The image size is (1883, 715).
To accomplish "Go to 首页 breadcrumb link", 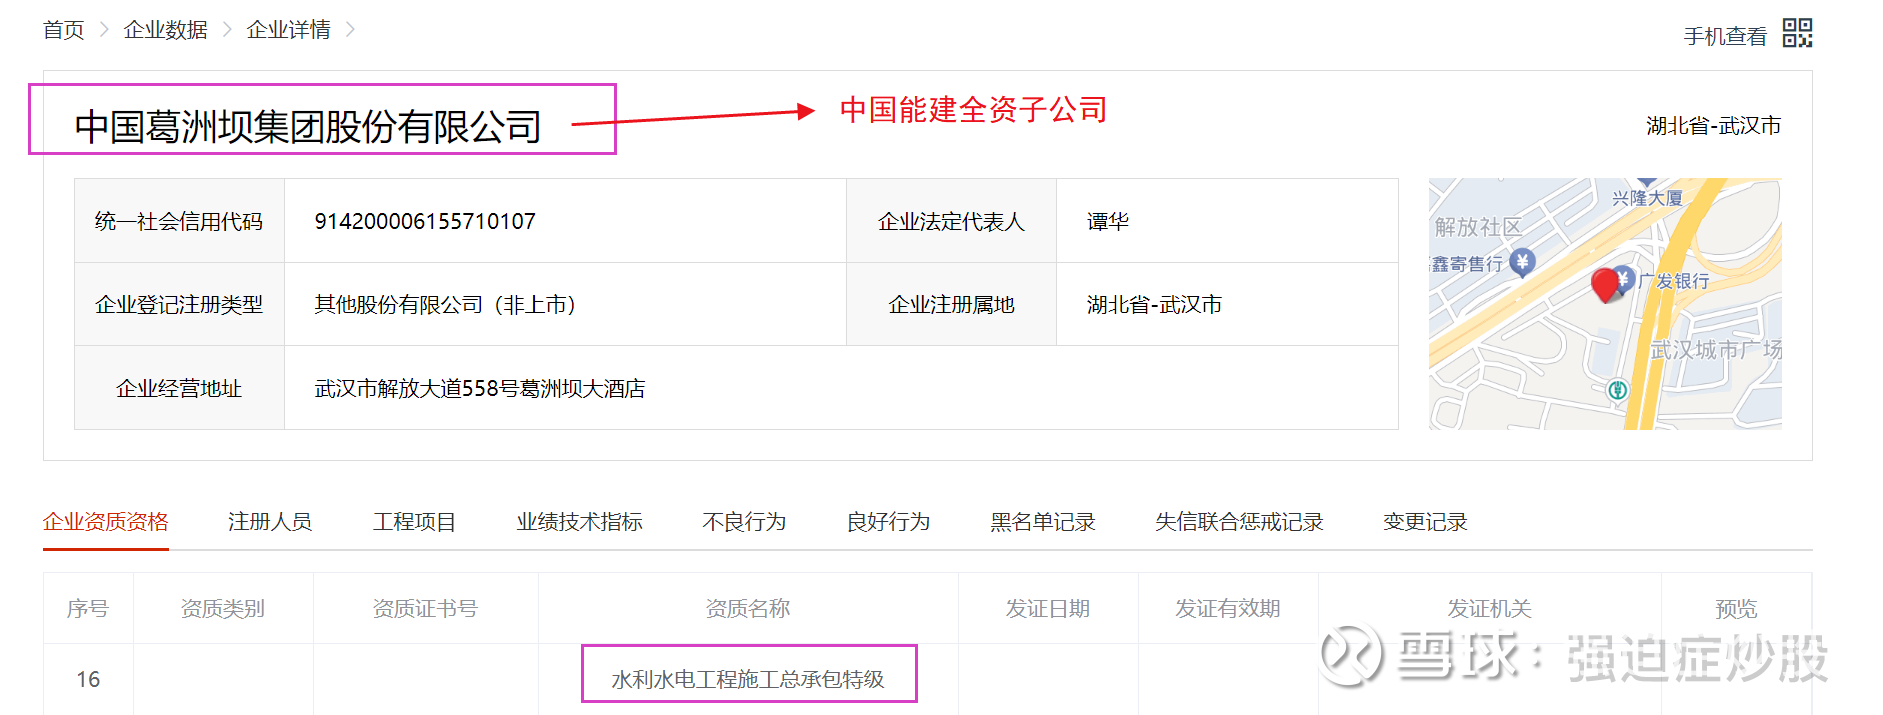I will click(63, 30).
